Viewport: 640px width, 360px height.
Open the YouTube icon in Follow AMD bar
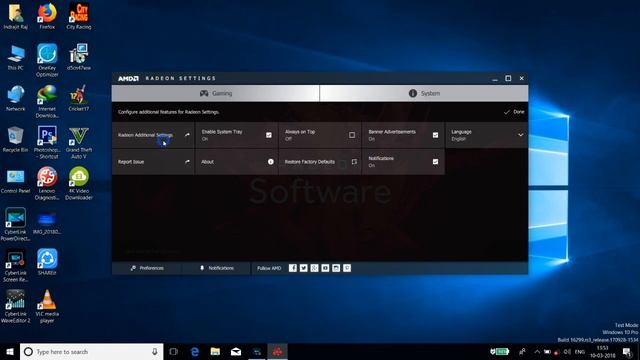tap(325, 268)
